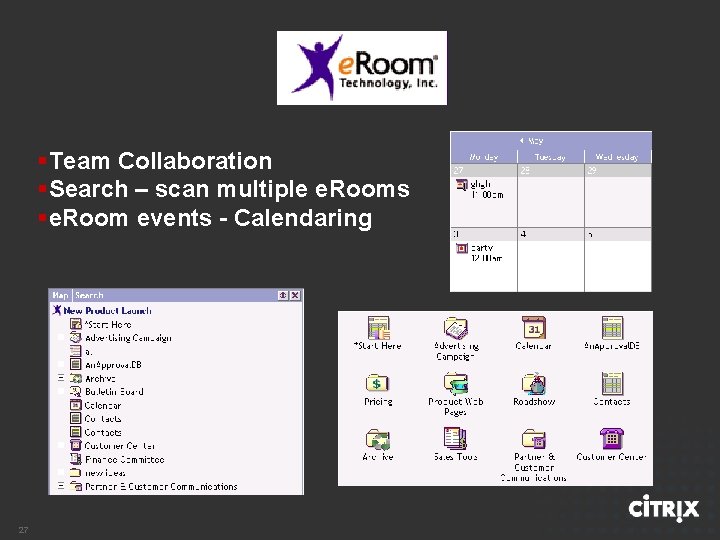This screenshot has width=720, height=540.
Task: Close the Map/Search panel
Action: tap(295, 295)
